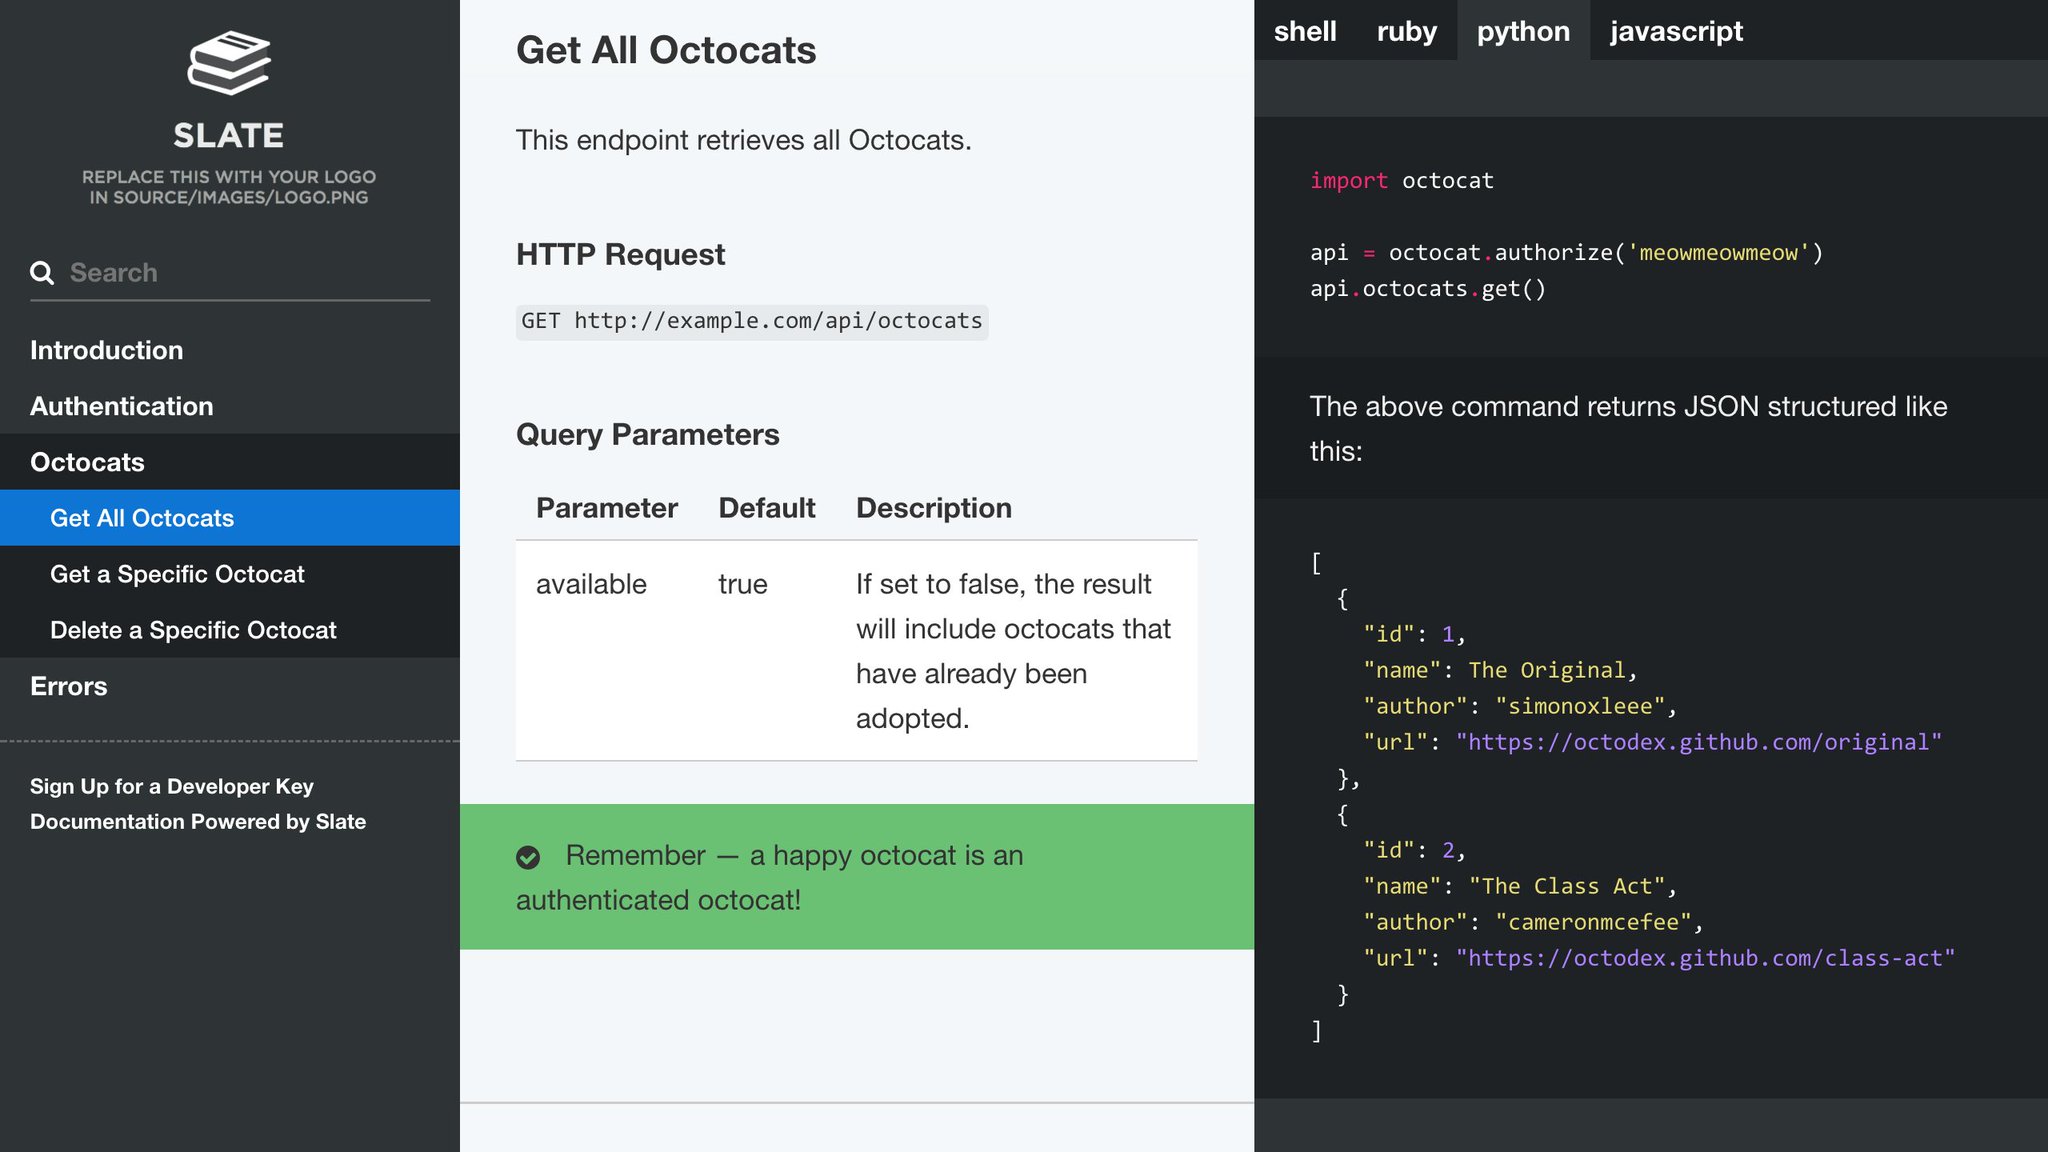Collapse the Octocats sidebar section
Screen dimensions: 2048x1152
(x=88, y=462)
